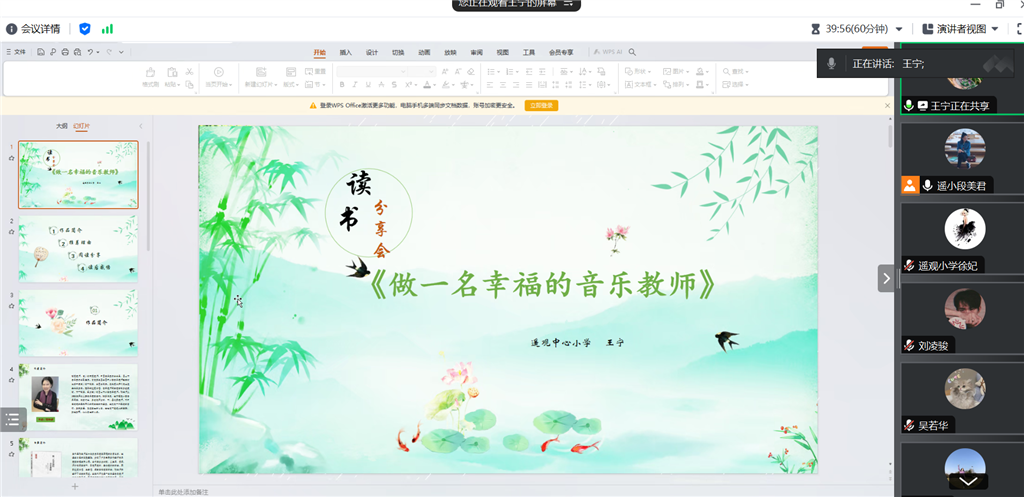
Task: Collapse the participant video strip using side chevron
Action: pos(886,278)
